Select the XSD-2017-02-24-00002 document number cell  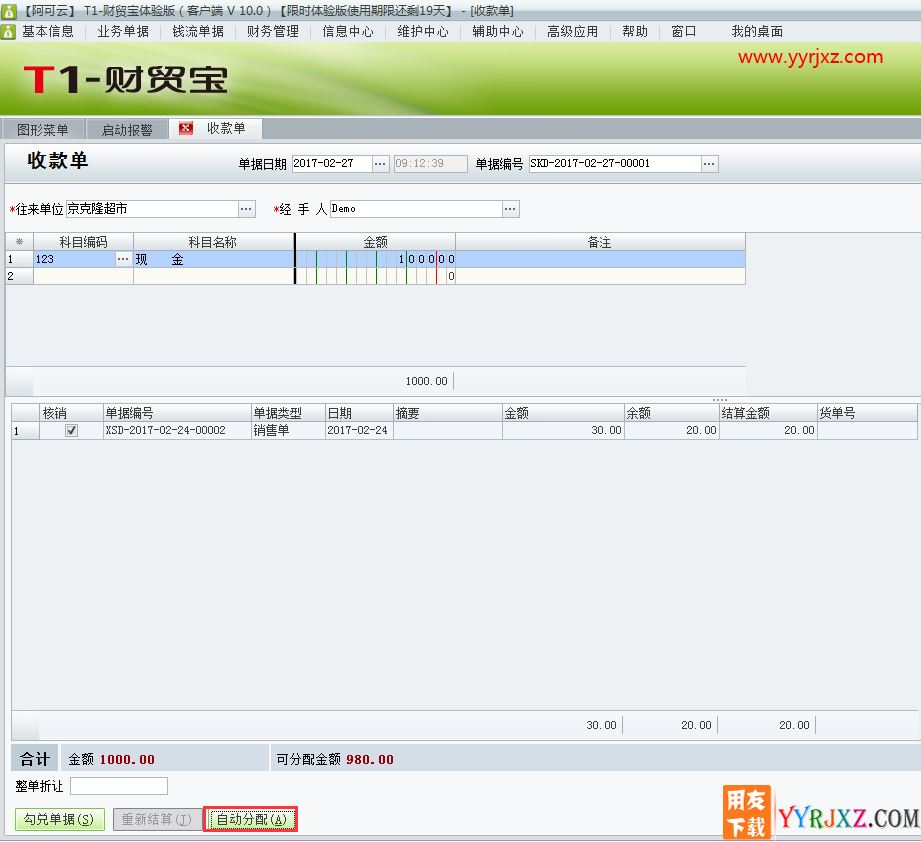point(177,430)
